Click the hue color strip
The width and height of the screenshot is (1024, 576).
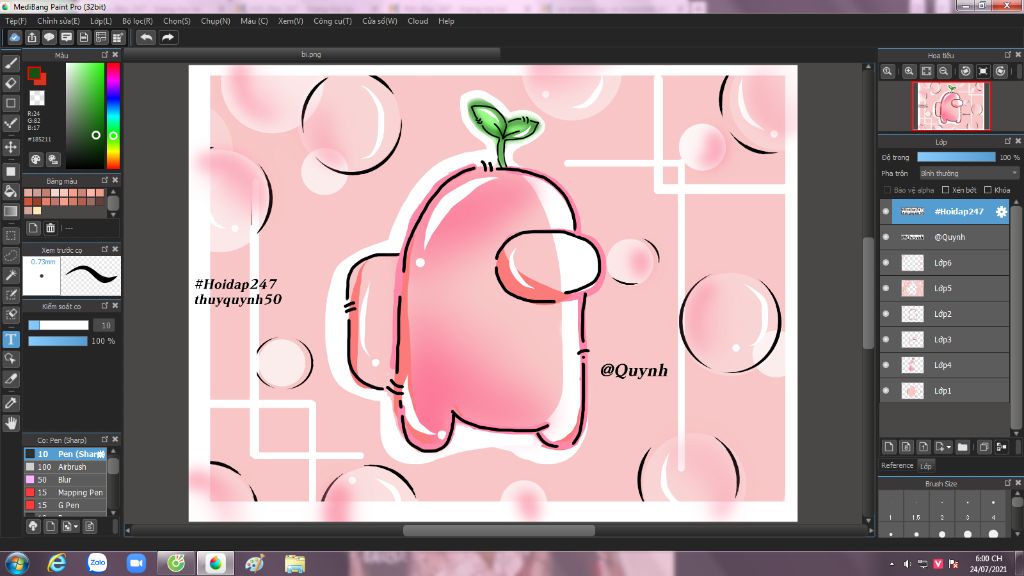coord(113,116)
